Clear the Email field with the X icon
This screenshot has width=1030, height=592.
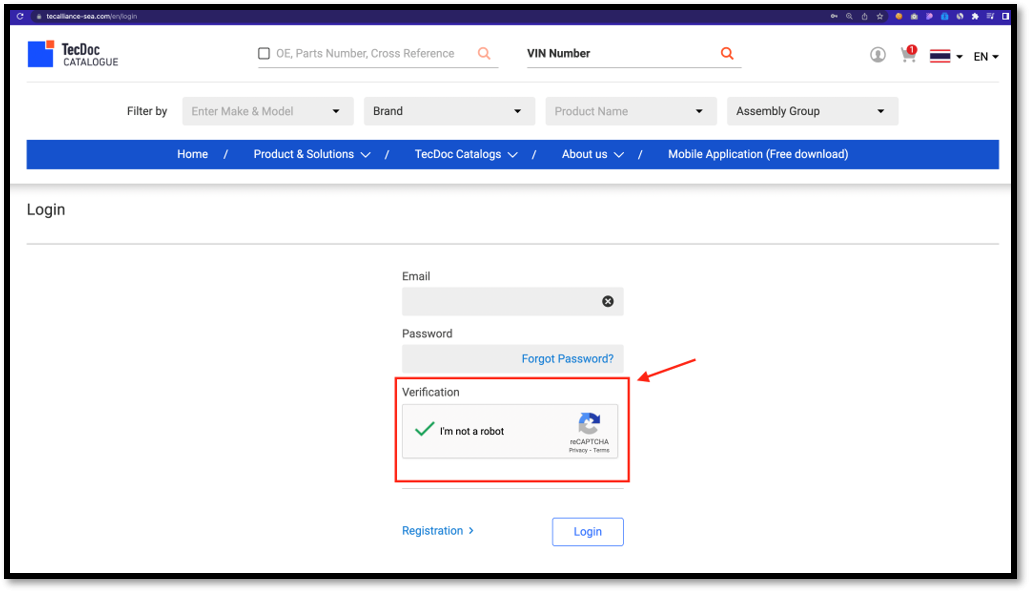coord(608,301)
